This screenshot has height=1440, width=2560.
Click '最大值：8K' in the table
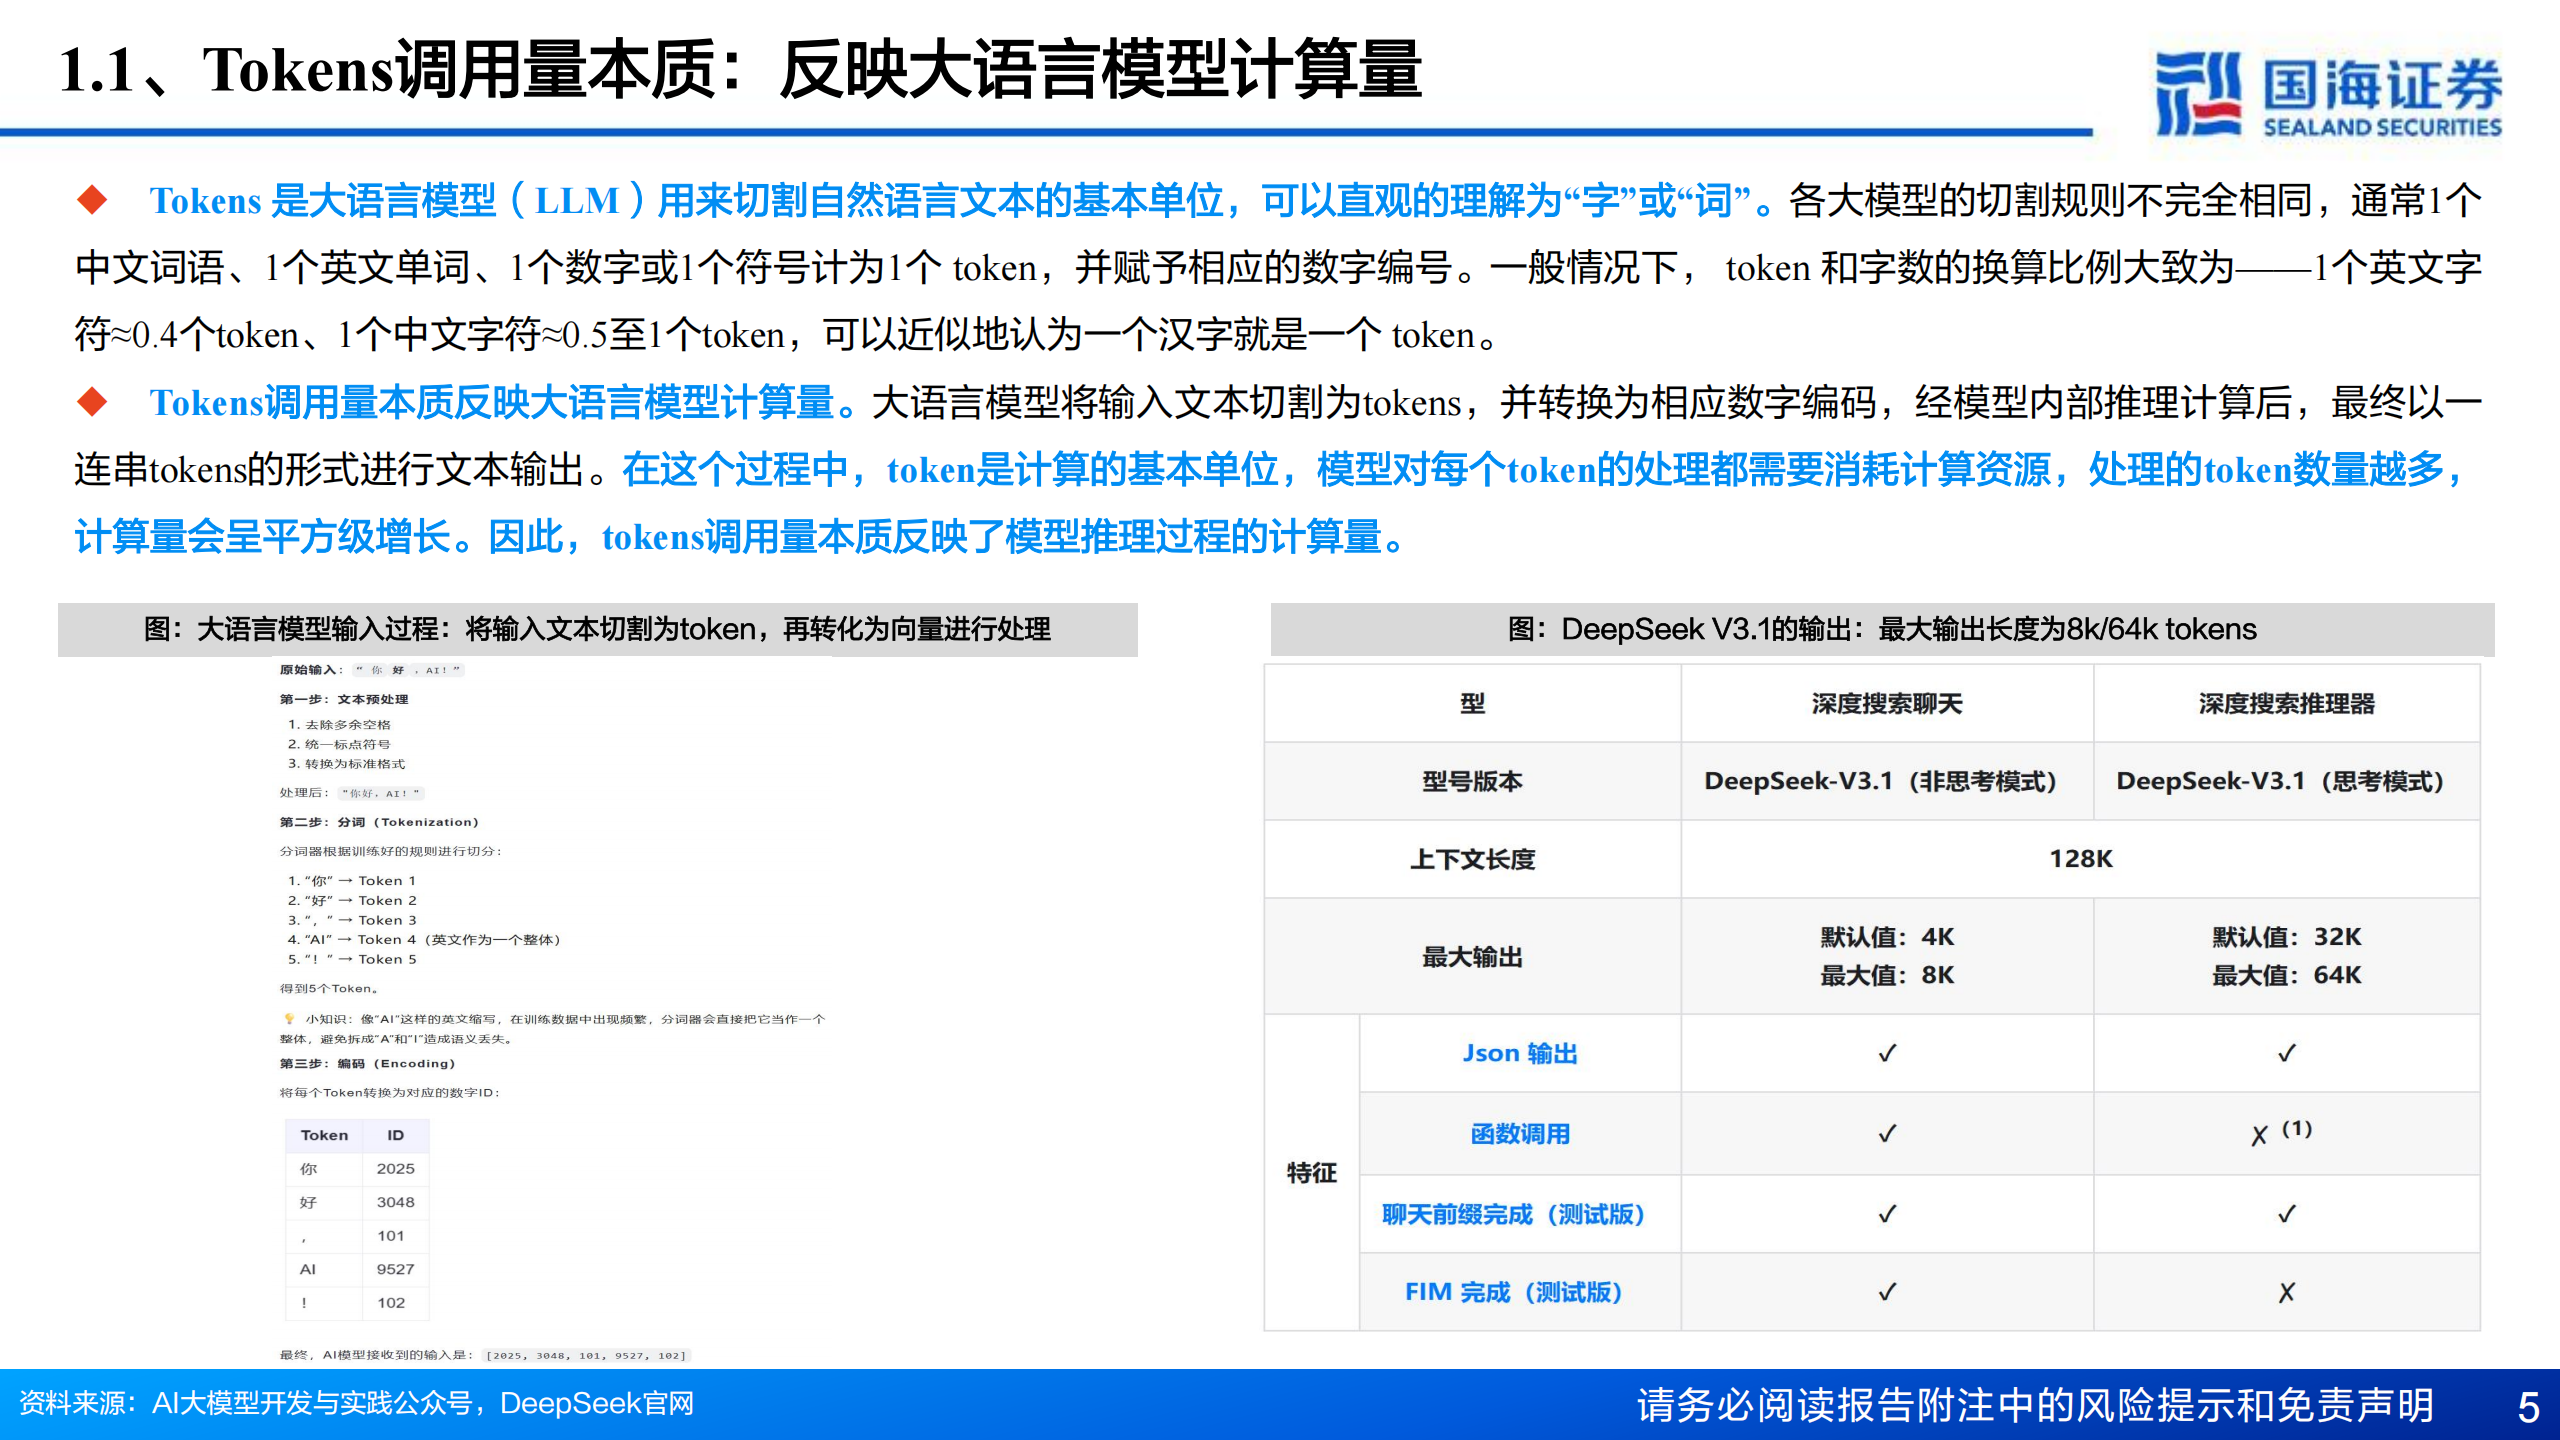click(x=1887, y=975)
